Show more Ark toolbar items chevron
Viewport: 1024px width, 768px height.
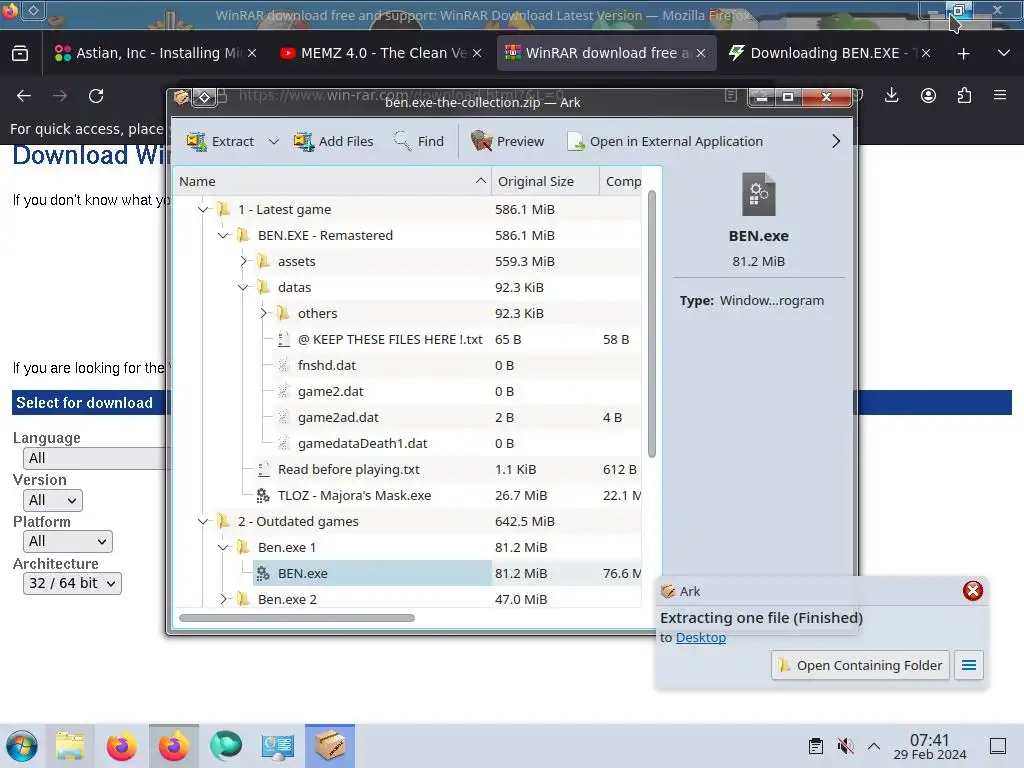(836, 141)
